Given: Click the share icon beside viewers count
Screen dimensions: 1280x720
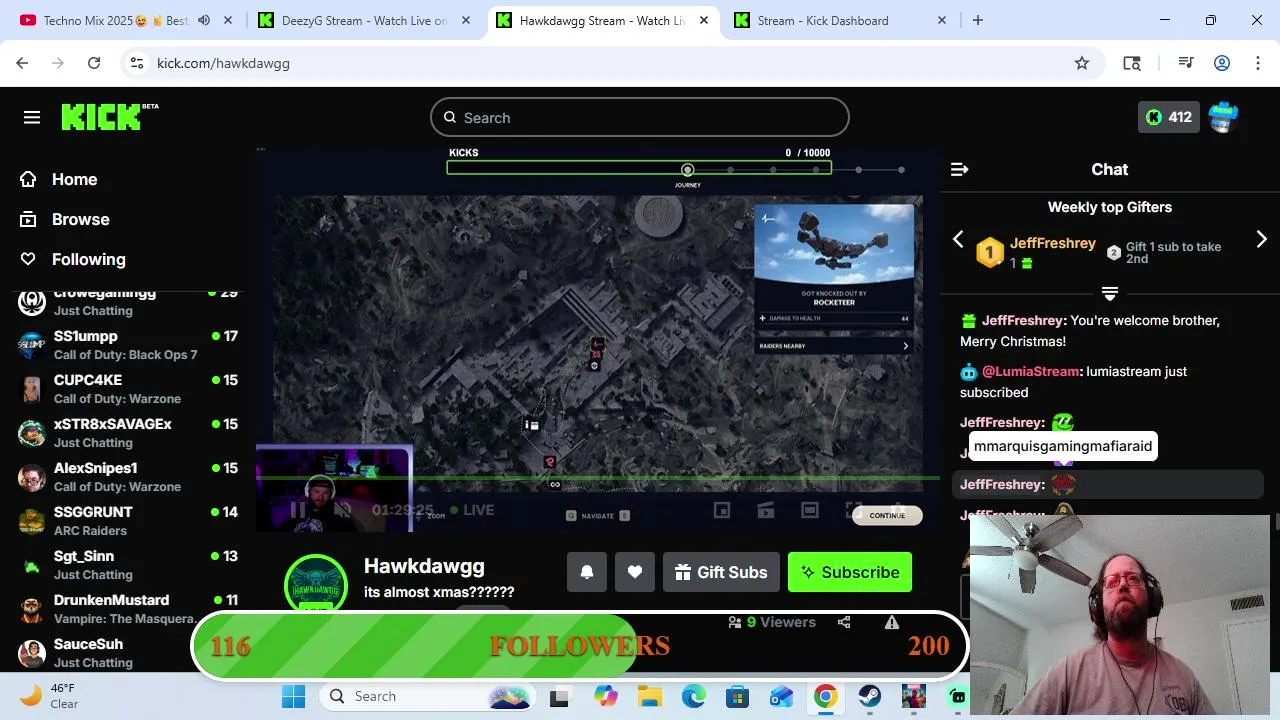Looking at the screenshot, I should pyautogui.click(x=844, y=622).
